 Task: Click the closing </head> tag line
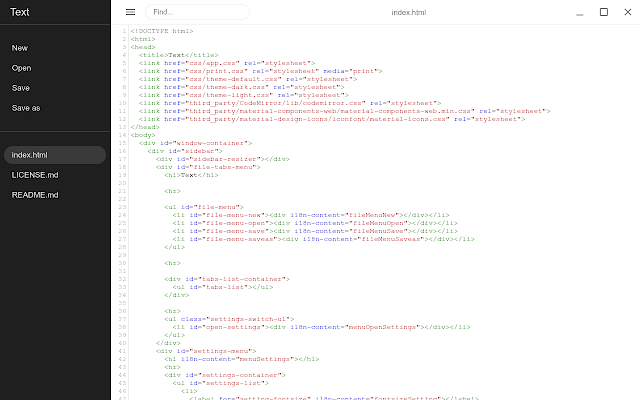click(145, 127)
